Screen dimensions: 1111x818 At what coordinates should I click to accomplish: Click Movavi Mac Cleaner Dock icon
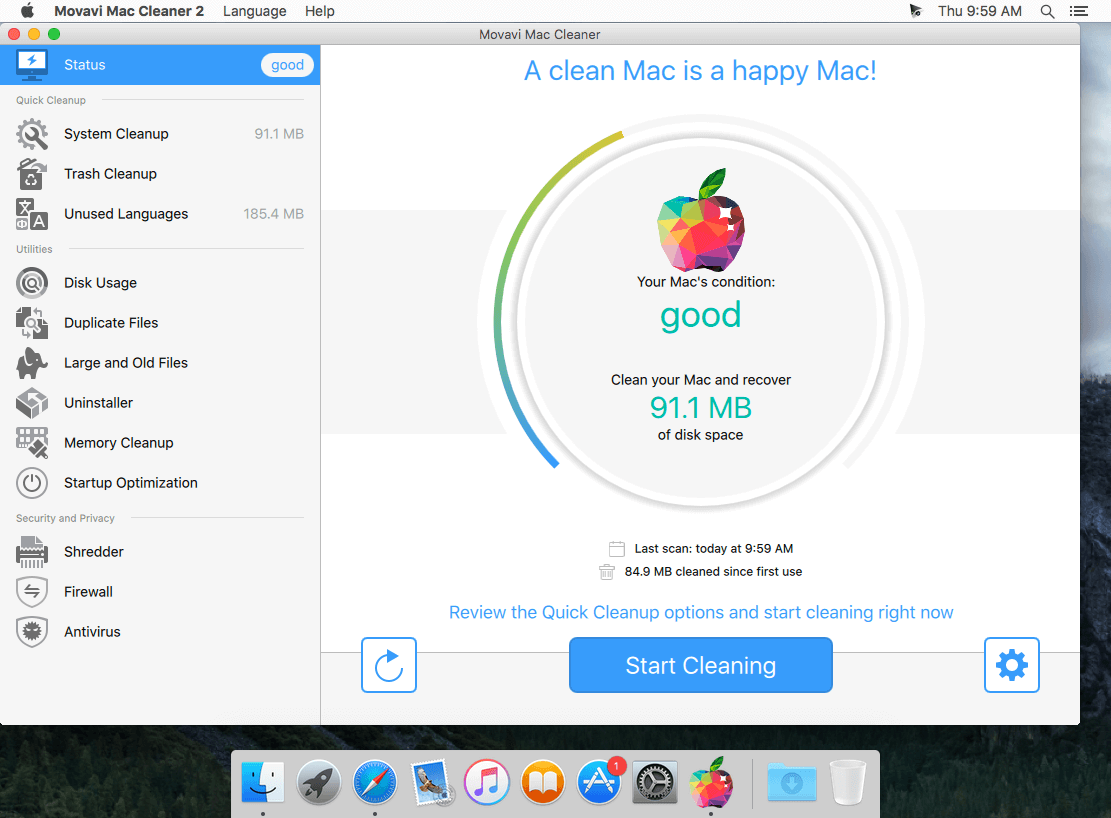tap(711, 783)
